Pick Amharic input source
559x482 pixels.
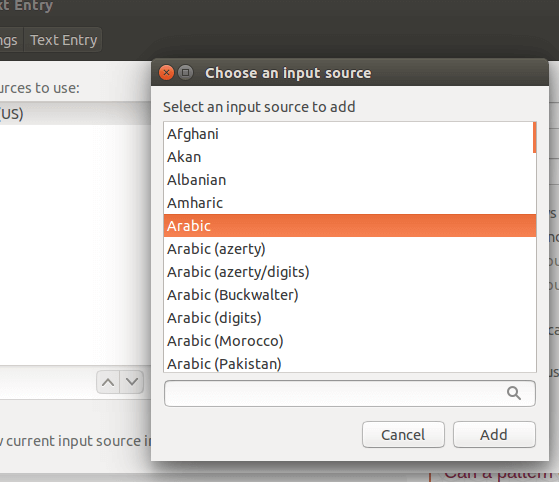coord(350,203)
